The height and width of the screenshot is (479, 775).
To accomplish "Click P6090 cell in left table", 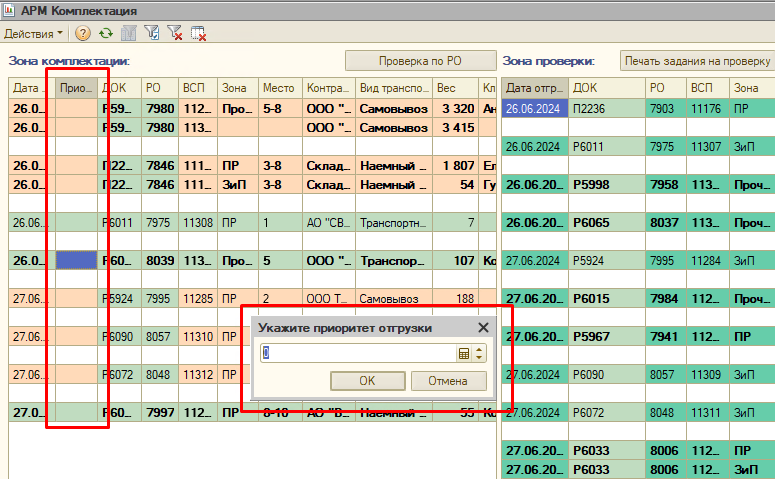I will tap(119, 337).
